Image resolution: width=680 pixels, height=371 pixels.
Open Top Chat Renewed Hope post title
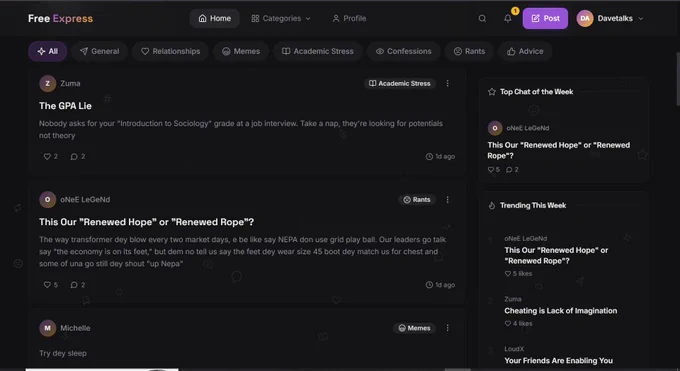click(x=559, y=150)
